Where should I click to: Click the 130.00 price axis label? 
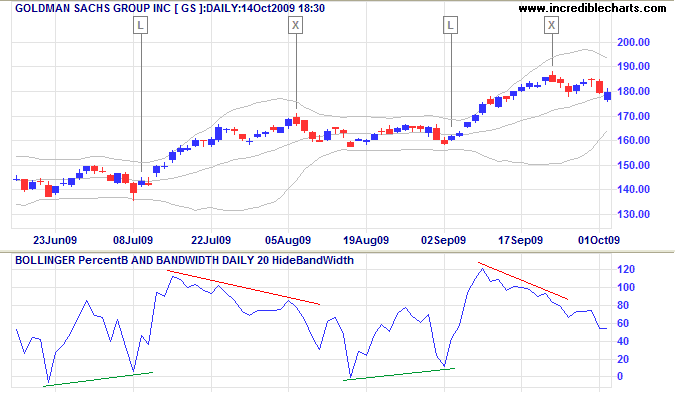(634, 214)
